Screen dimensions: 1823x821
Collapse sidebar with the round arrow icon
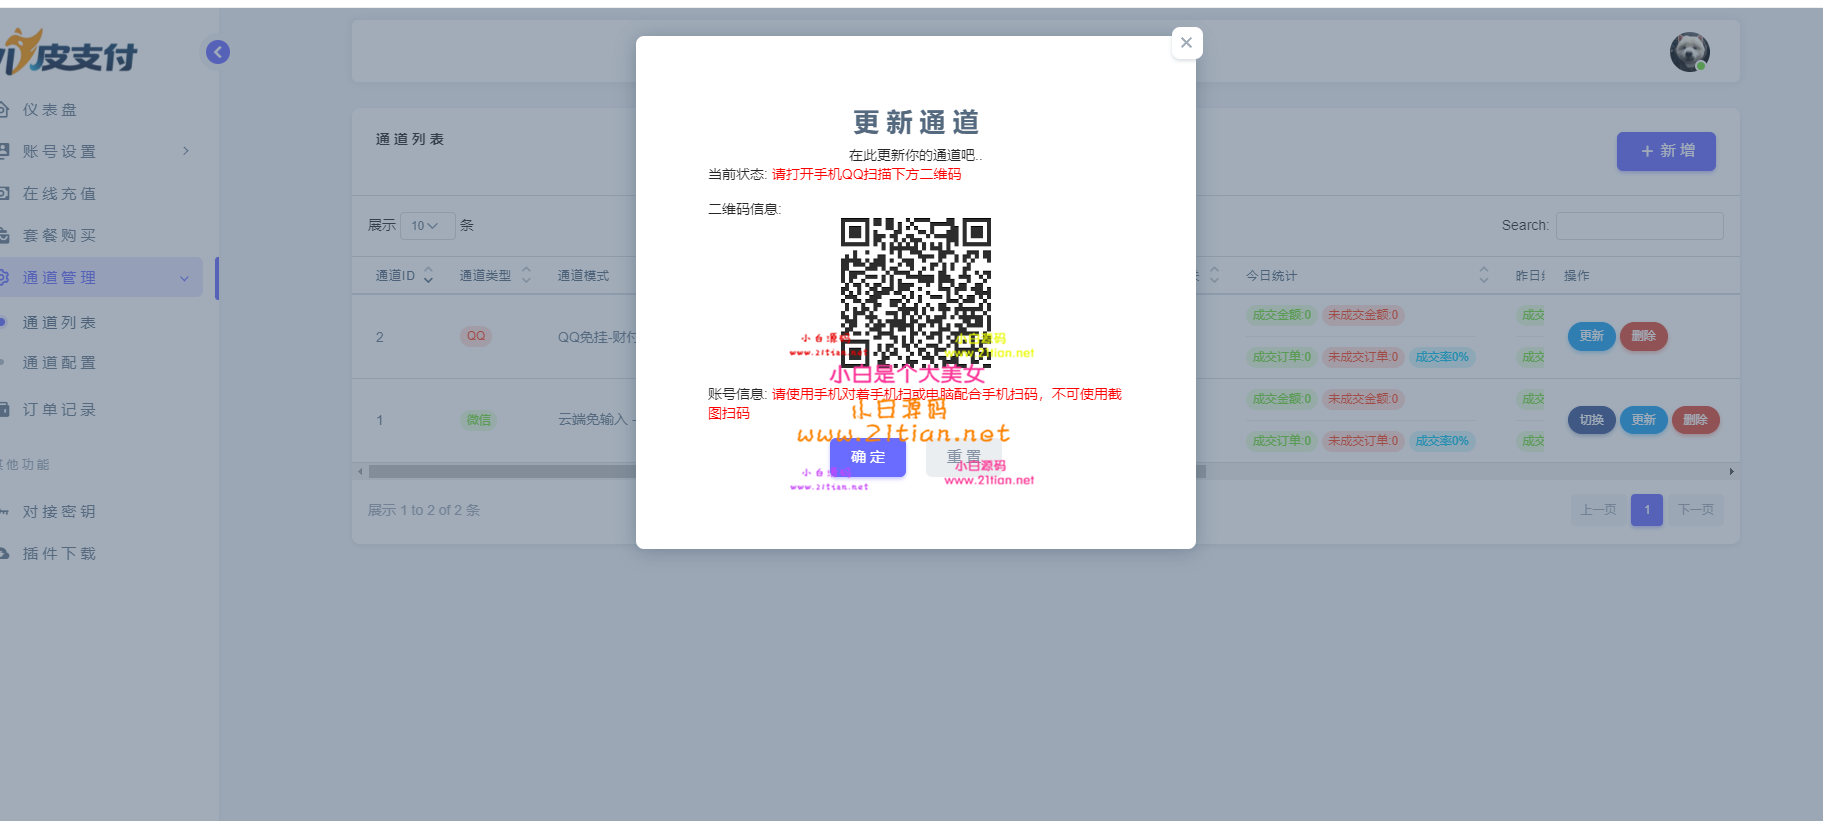[218, 52]
